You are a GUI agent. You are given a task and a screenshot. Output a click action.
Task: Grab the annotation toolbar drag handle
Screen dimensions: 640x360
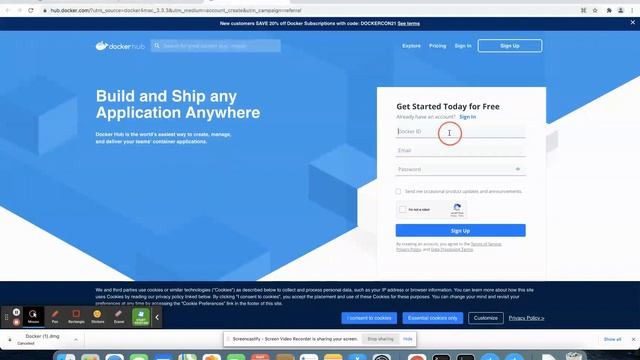point(6,317)
